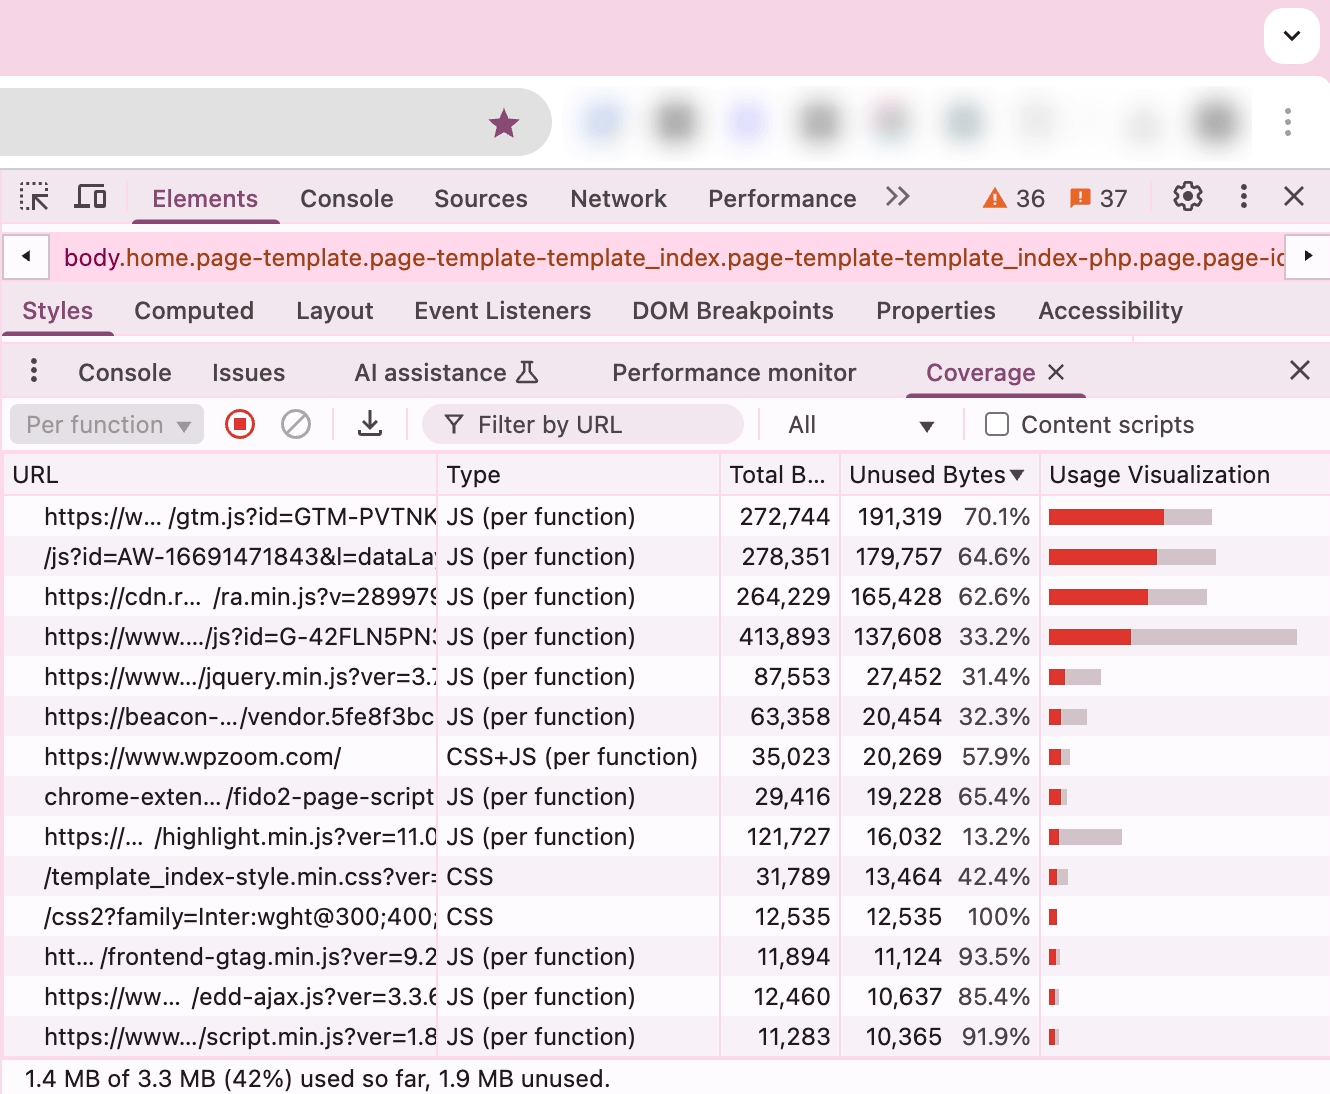Select the frontend-gtag.min.js row
The width and height of the screenshot is (1330, 1094).
tap(667, 957)
